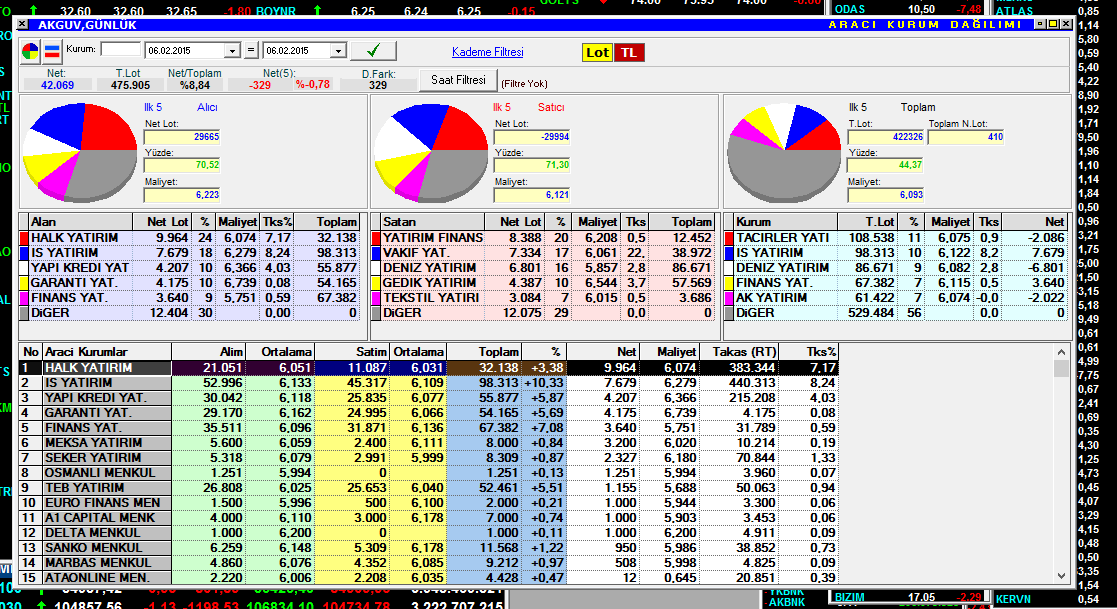
Task: Click red swatch beside YATIRIM FINANS
Action: pyautogui.click(x=376, y=238)
